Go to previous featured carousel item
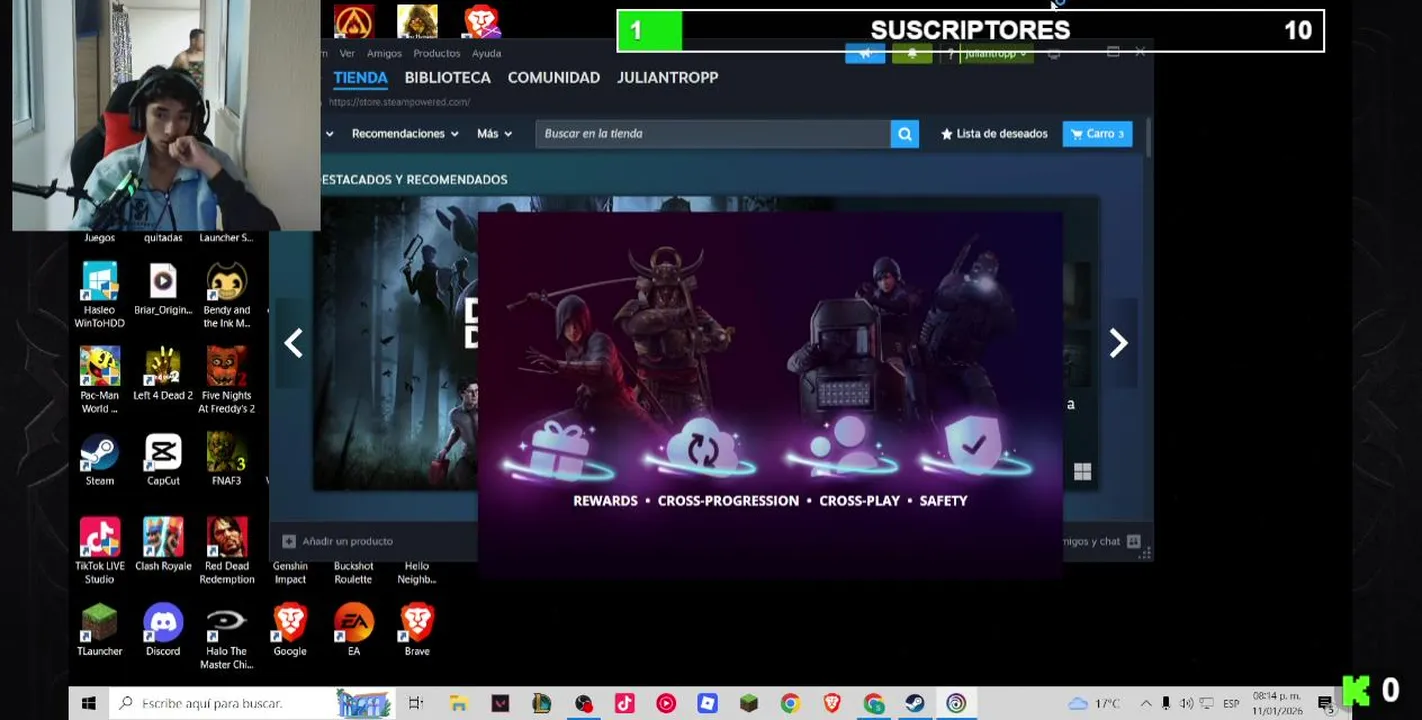Image resolution: width=1422 pixels, height=720 pixels. (293, 343)
